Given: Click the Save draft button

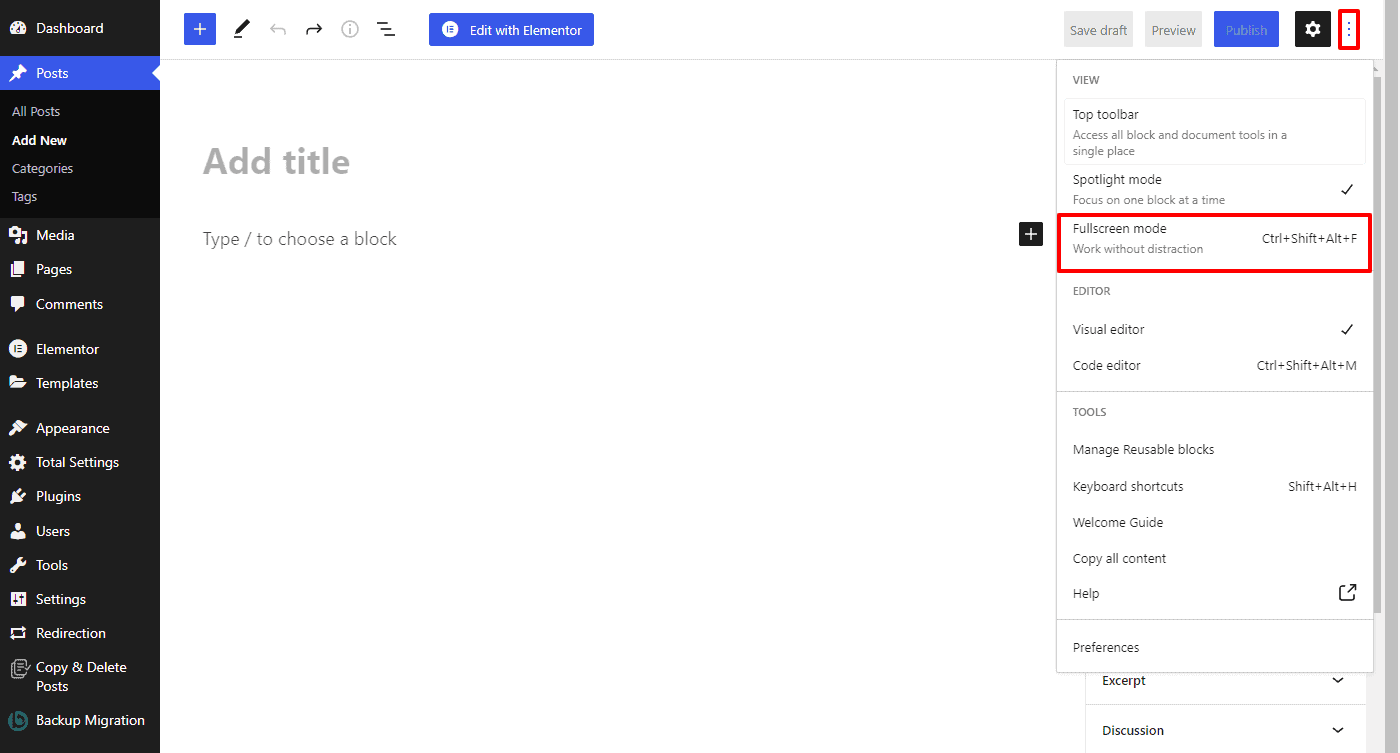Looking at the screenshot, I should pos(1098,30).
